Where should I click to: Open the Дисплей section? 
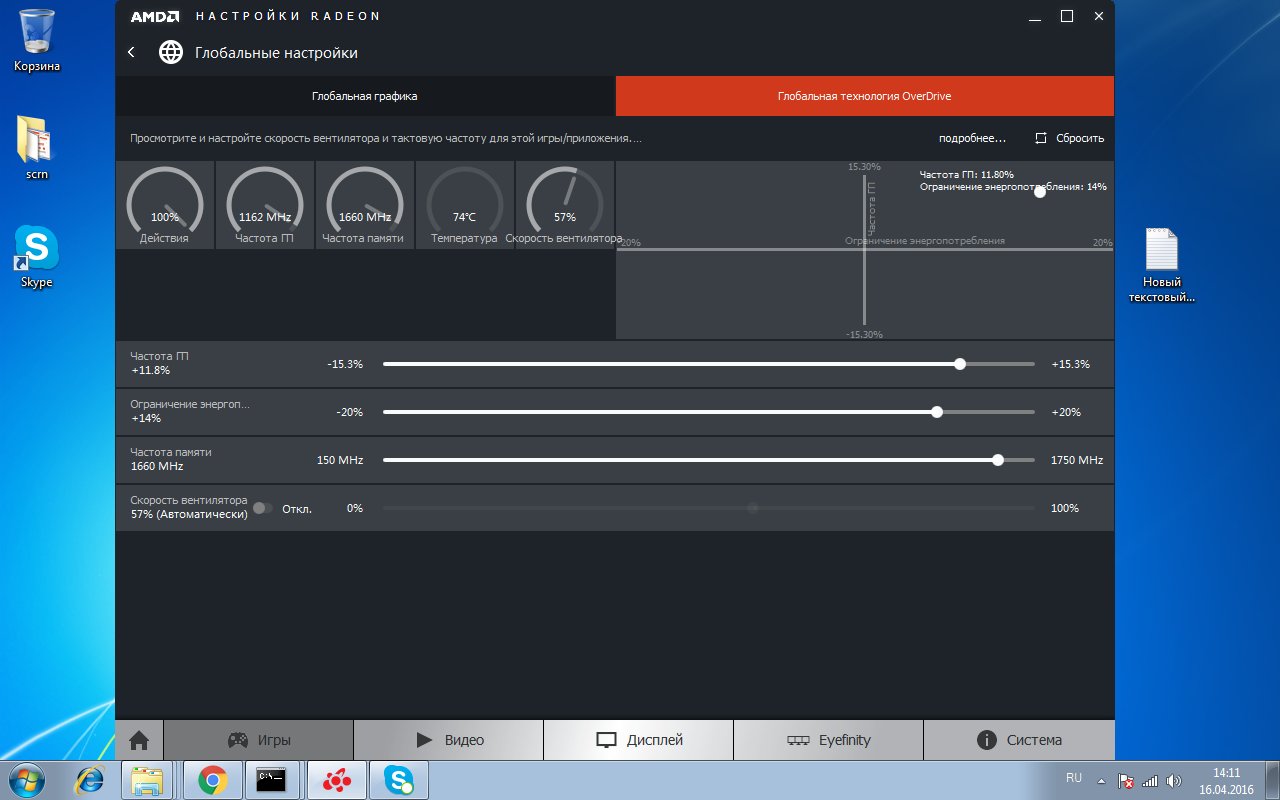click(x=638, y=740)
